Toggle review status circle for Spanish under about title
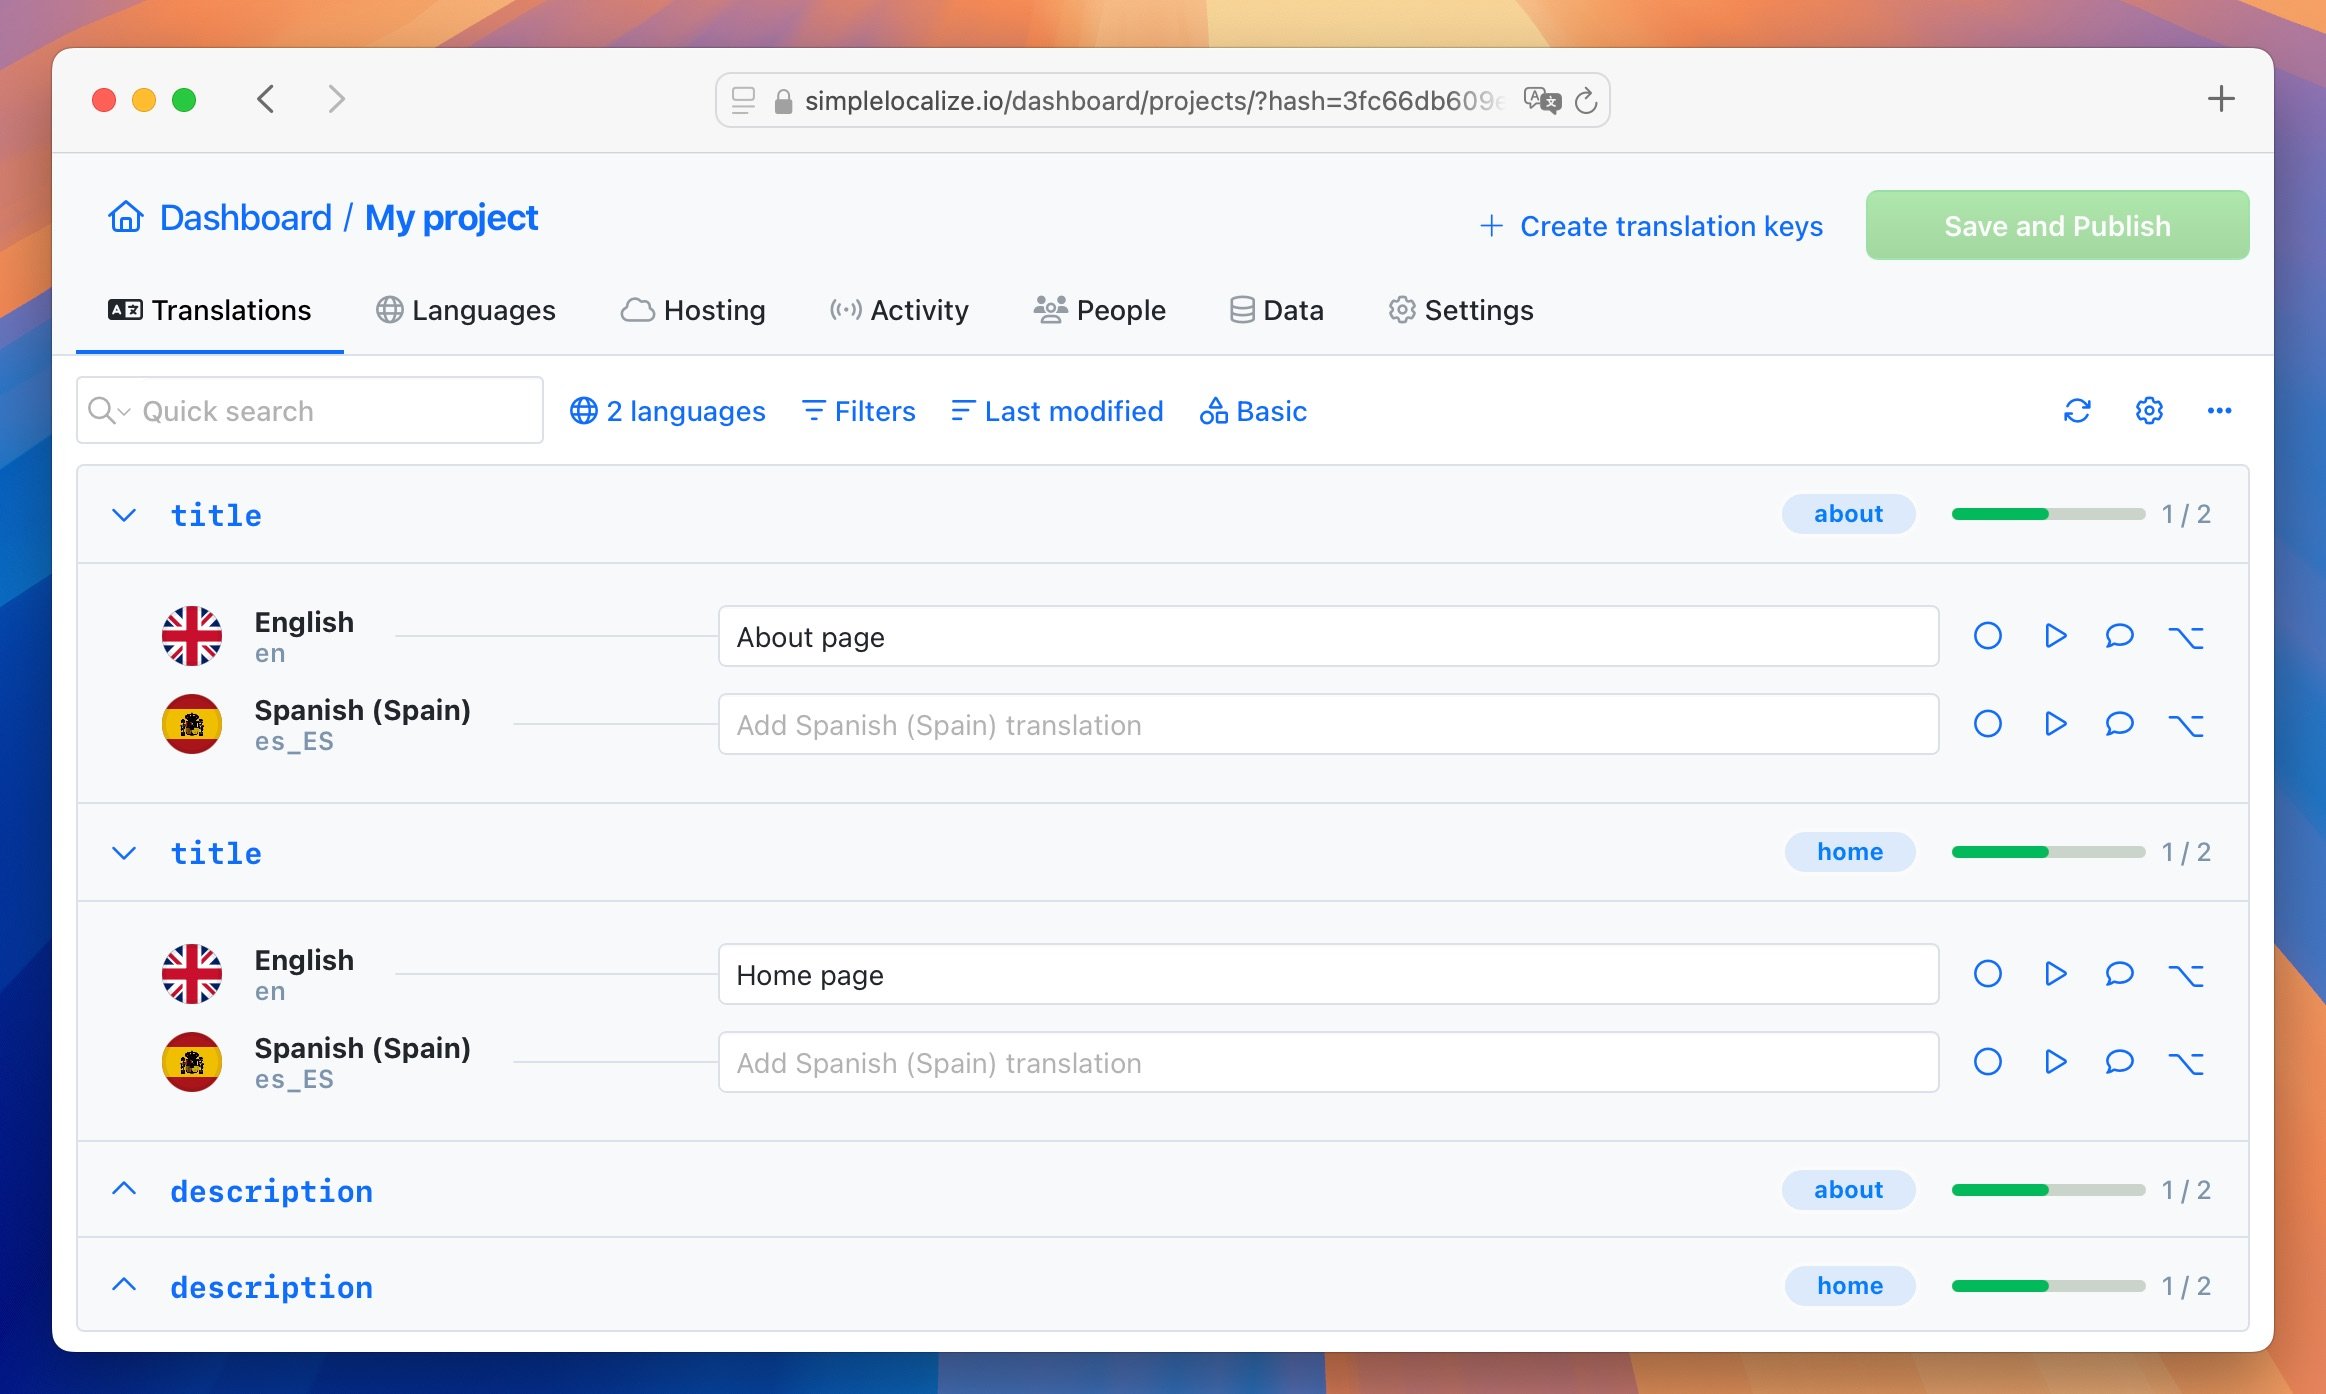This screenshot has width=2326, height=1394. [1988, 724]
